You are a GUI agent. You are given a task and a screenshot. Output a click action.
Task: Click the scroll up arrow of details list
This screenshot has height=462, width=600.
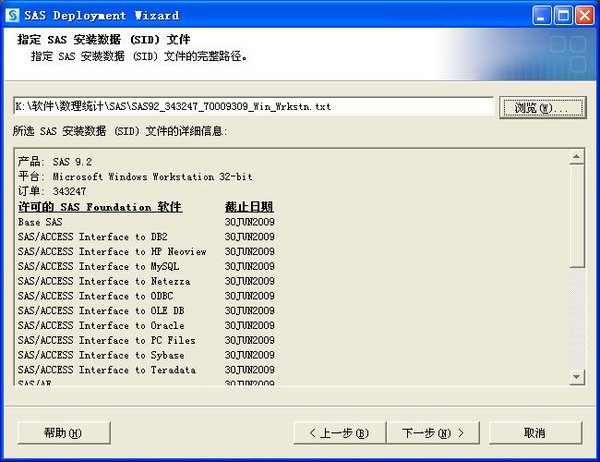(x=577, y=157)
